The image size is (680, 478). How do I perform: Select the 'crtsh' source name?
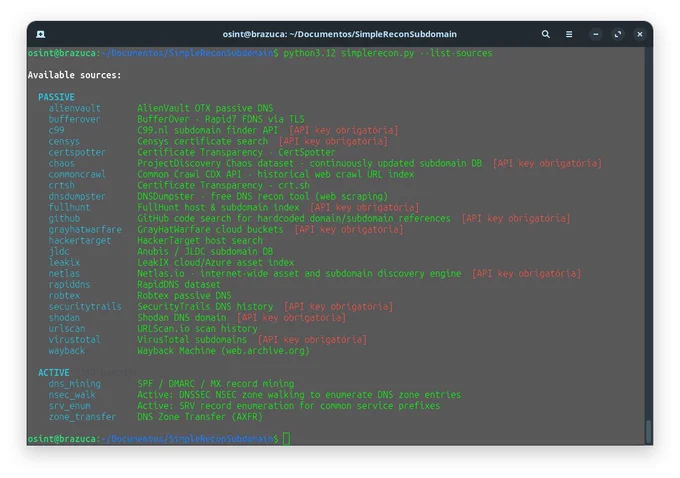pos(62,185)
